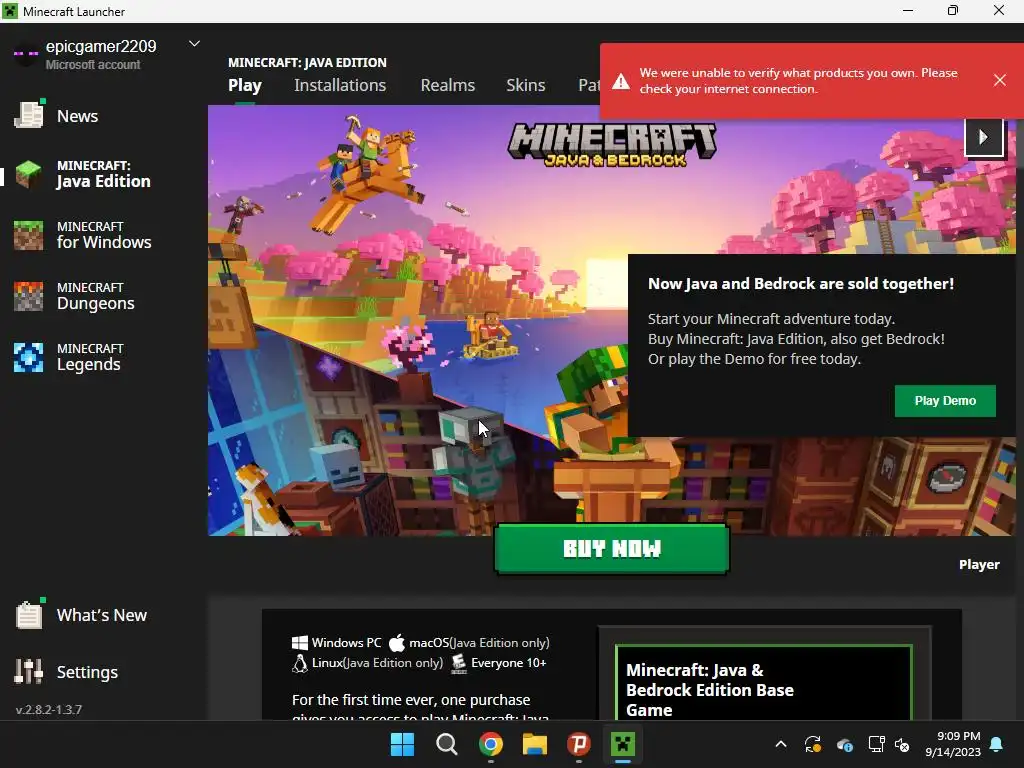This screenshot has width=1024, height=768.
Task: Expand the account dropdown chevron
Action: click(194, 44)
